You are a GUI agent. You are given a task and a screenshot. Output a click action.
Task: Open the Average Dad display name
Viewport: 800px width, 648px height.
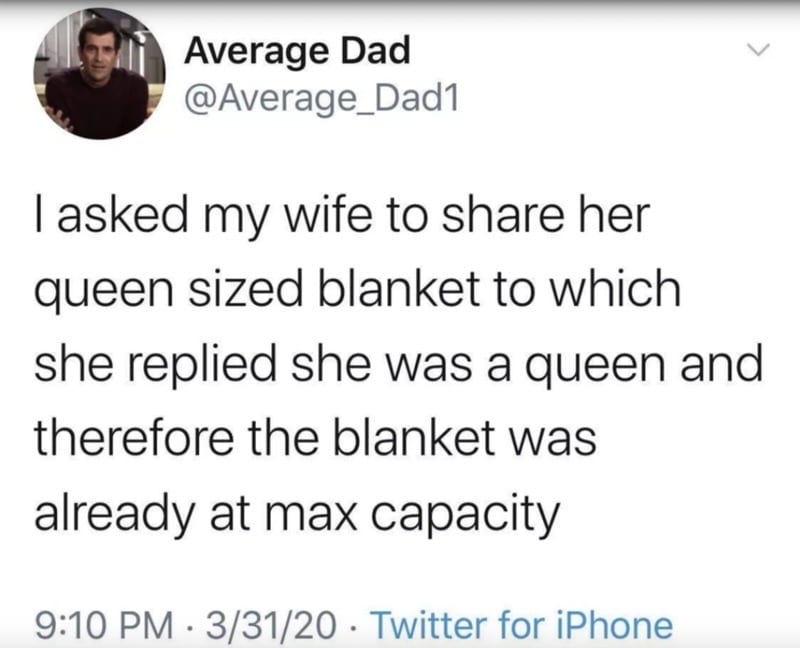[x=297, y=51]
